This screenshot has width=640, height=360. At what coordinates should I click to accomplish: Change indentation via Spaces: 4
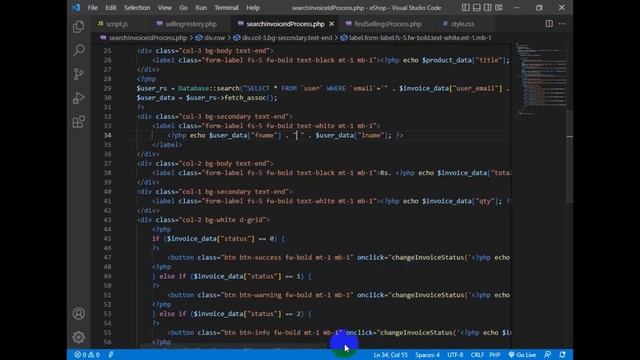pos(427,355)
